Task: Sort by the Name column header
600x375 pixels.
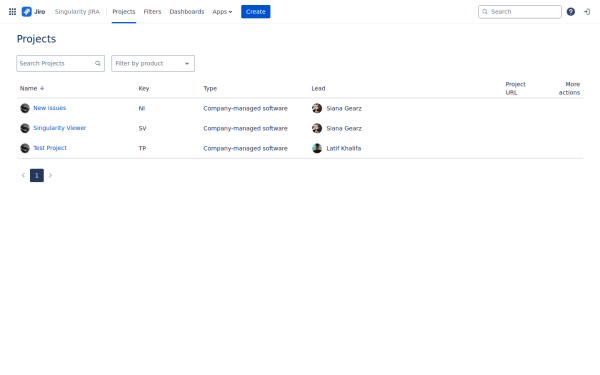Action: [x=32, y=88]
